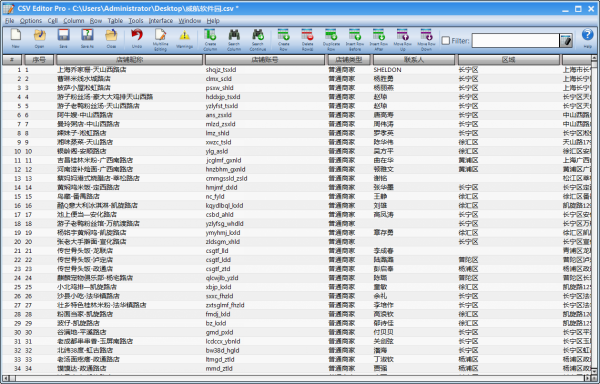Click the Create Row icon
The width and height of the screenshot is (600, 384).
click(x=284, y=39)
